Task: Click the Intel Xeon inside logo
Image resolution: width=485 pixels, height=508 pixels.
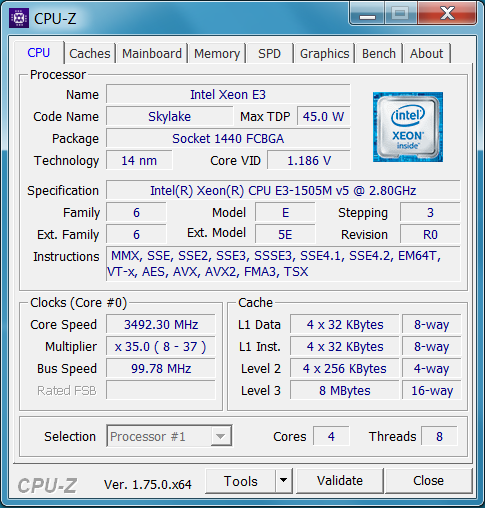Action: [408, 127]
